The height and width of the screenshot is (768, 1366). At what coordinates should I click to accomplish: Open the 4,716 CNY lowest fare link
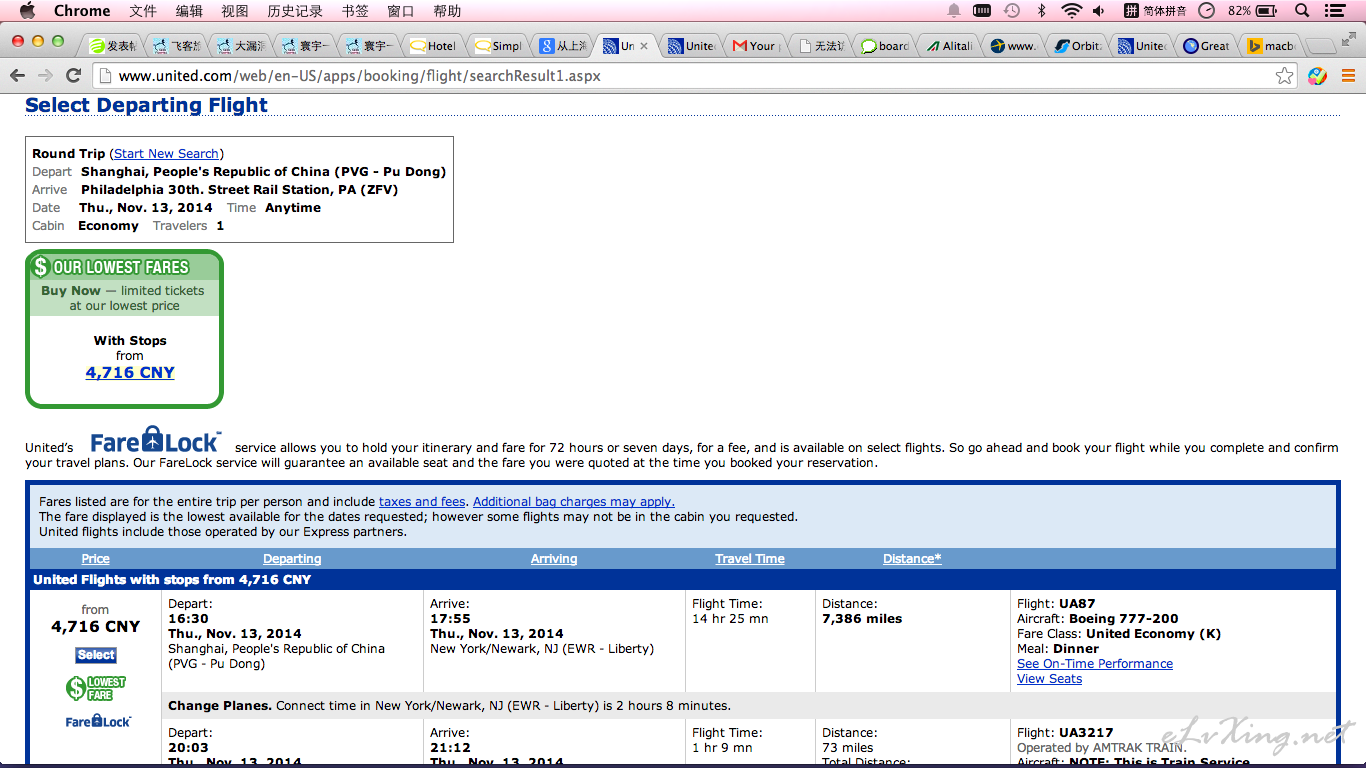pyautogui.click(x=130, y=373)
